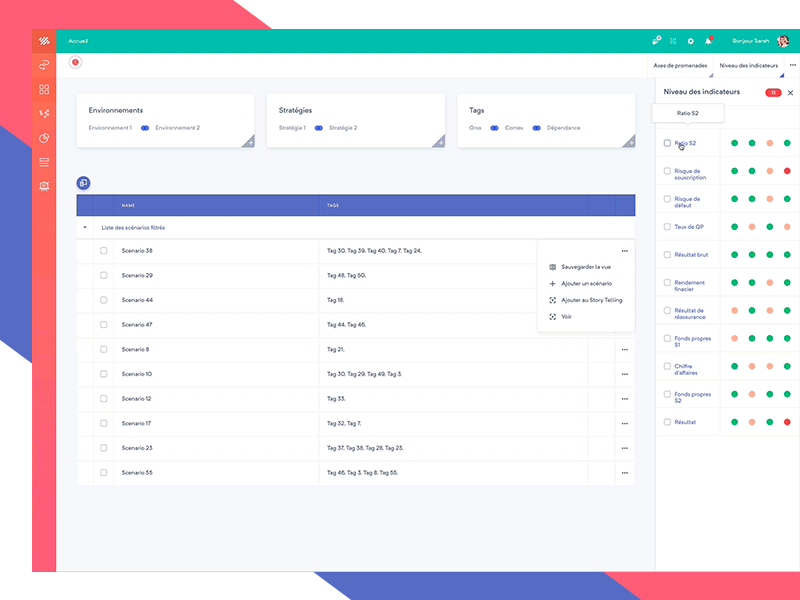The width and height of the screenshot is (800, 600).
Task: Click the grid view icon above the scenarios table
Action: (82, 182)
